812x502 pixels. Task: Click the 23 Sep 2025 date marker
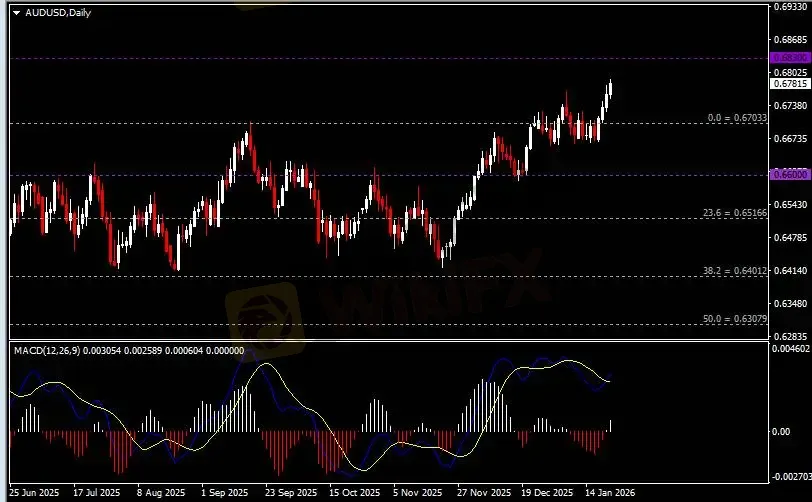[291, 492]
